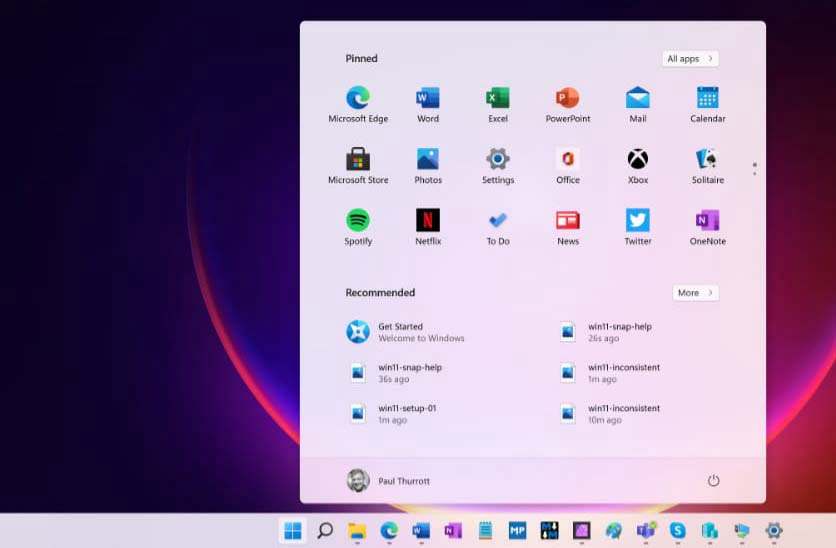Open File Explorer from the taskbar
836x548 pixels.
[x=357, y=530]
